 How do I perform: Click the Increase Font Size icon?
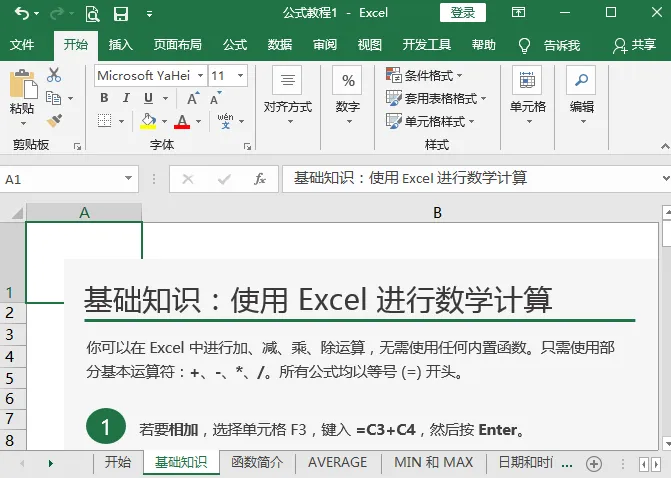point(193,98)
